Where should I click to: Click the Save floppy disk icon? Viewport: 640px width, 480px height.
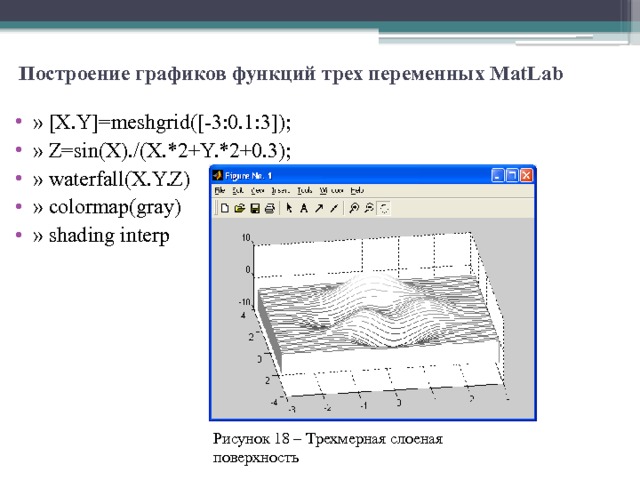click(x=255, y=209)
